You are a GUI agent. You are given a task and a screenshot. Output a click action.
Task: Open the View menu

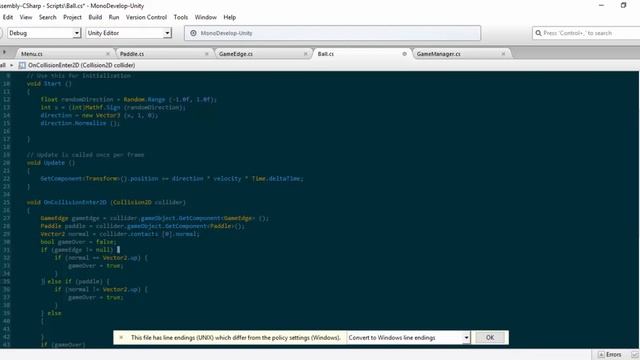coord(26,17)
